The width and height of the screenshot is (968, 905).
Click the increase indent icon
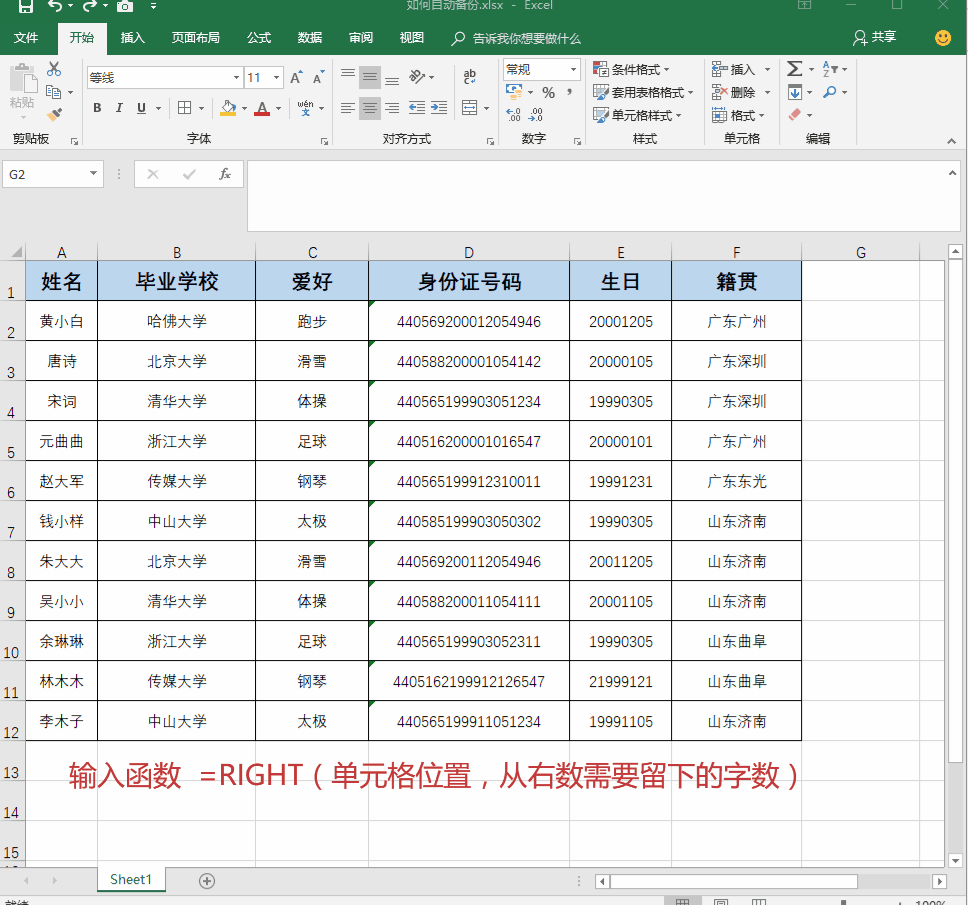point(439,108)
